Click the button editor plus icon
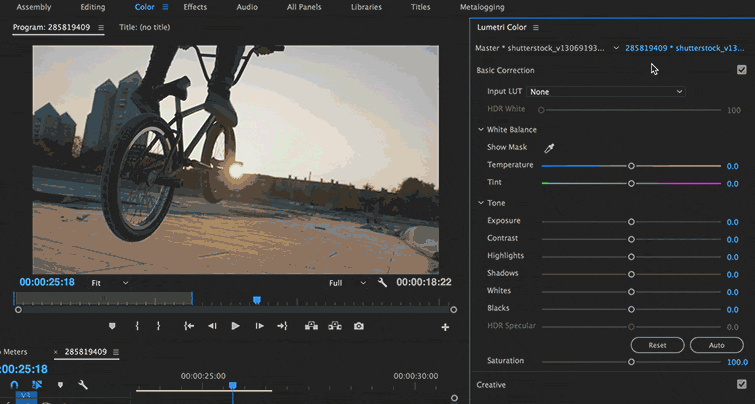755x404 pixels. pyautogui.click(x=445, y=327)
